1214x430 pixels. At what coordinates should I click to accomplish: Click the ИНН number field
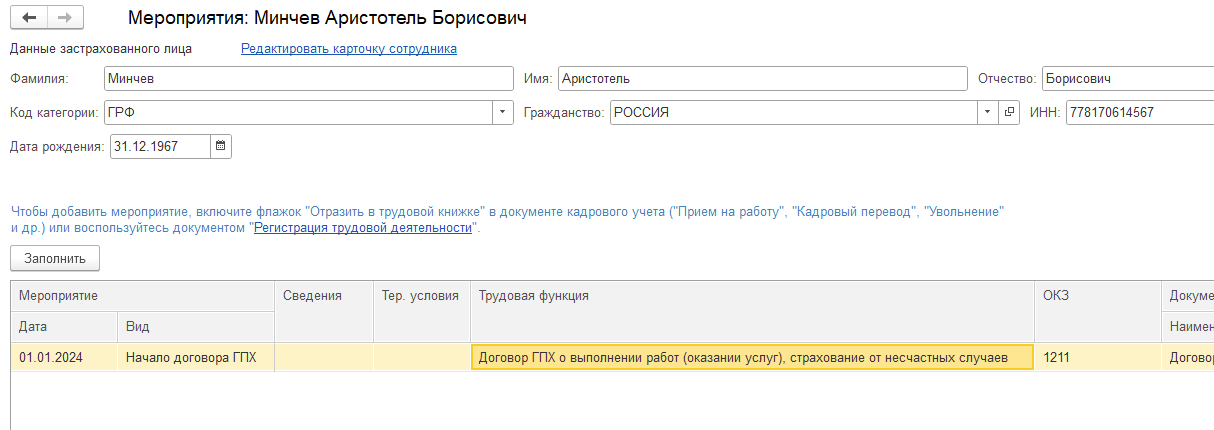[x=1139, y=112]
